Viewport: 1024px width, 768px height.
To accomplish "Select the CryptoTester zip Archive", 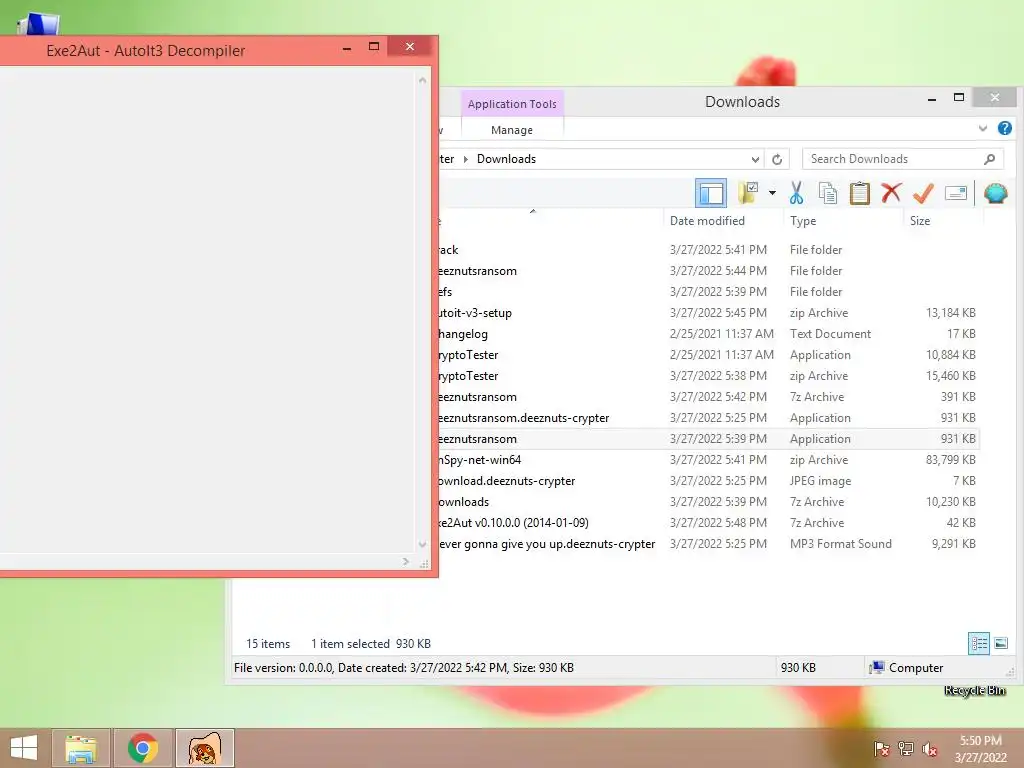I will pos(709,376).
